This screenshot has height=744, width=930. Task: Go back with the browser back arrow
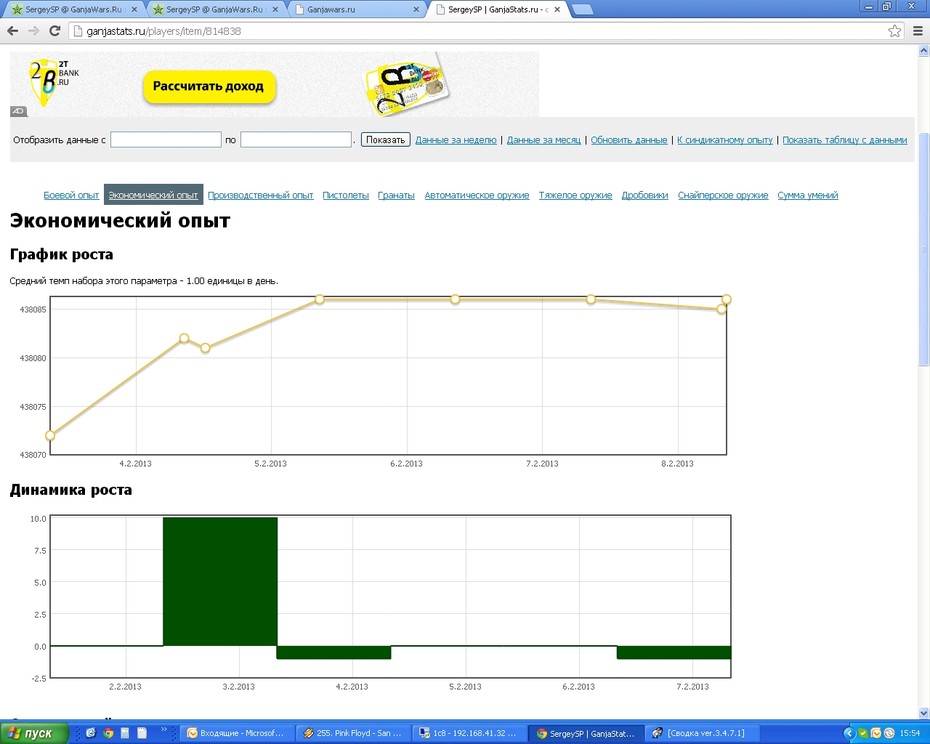pyautogui.click(x=12, y=31)
